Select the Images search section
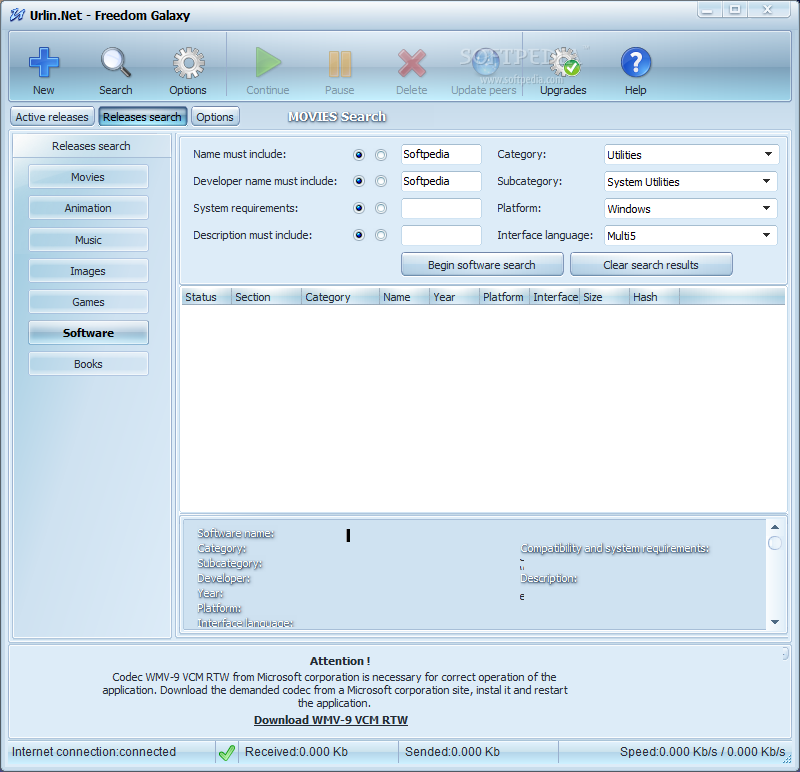800x772 pixels. pos(88,271)
